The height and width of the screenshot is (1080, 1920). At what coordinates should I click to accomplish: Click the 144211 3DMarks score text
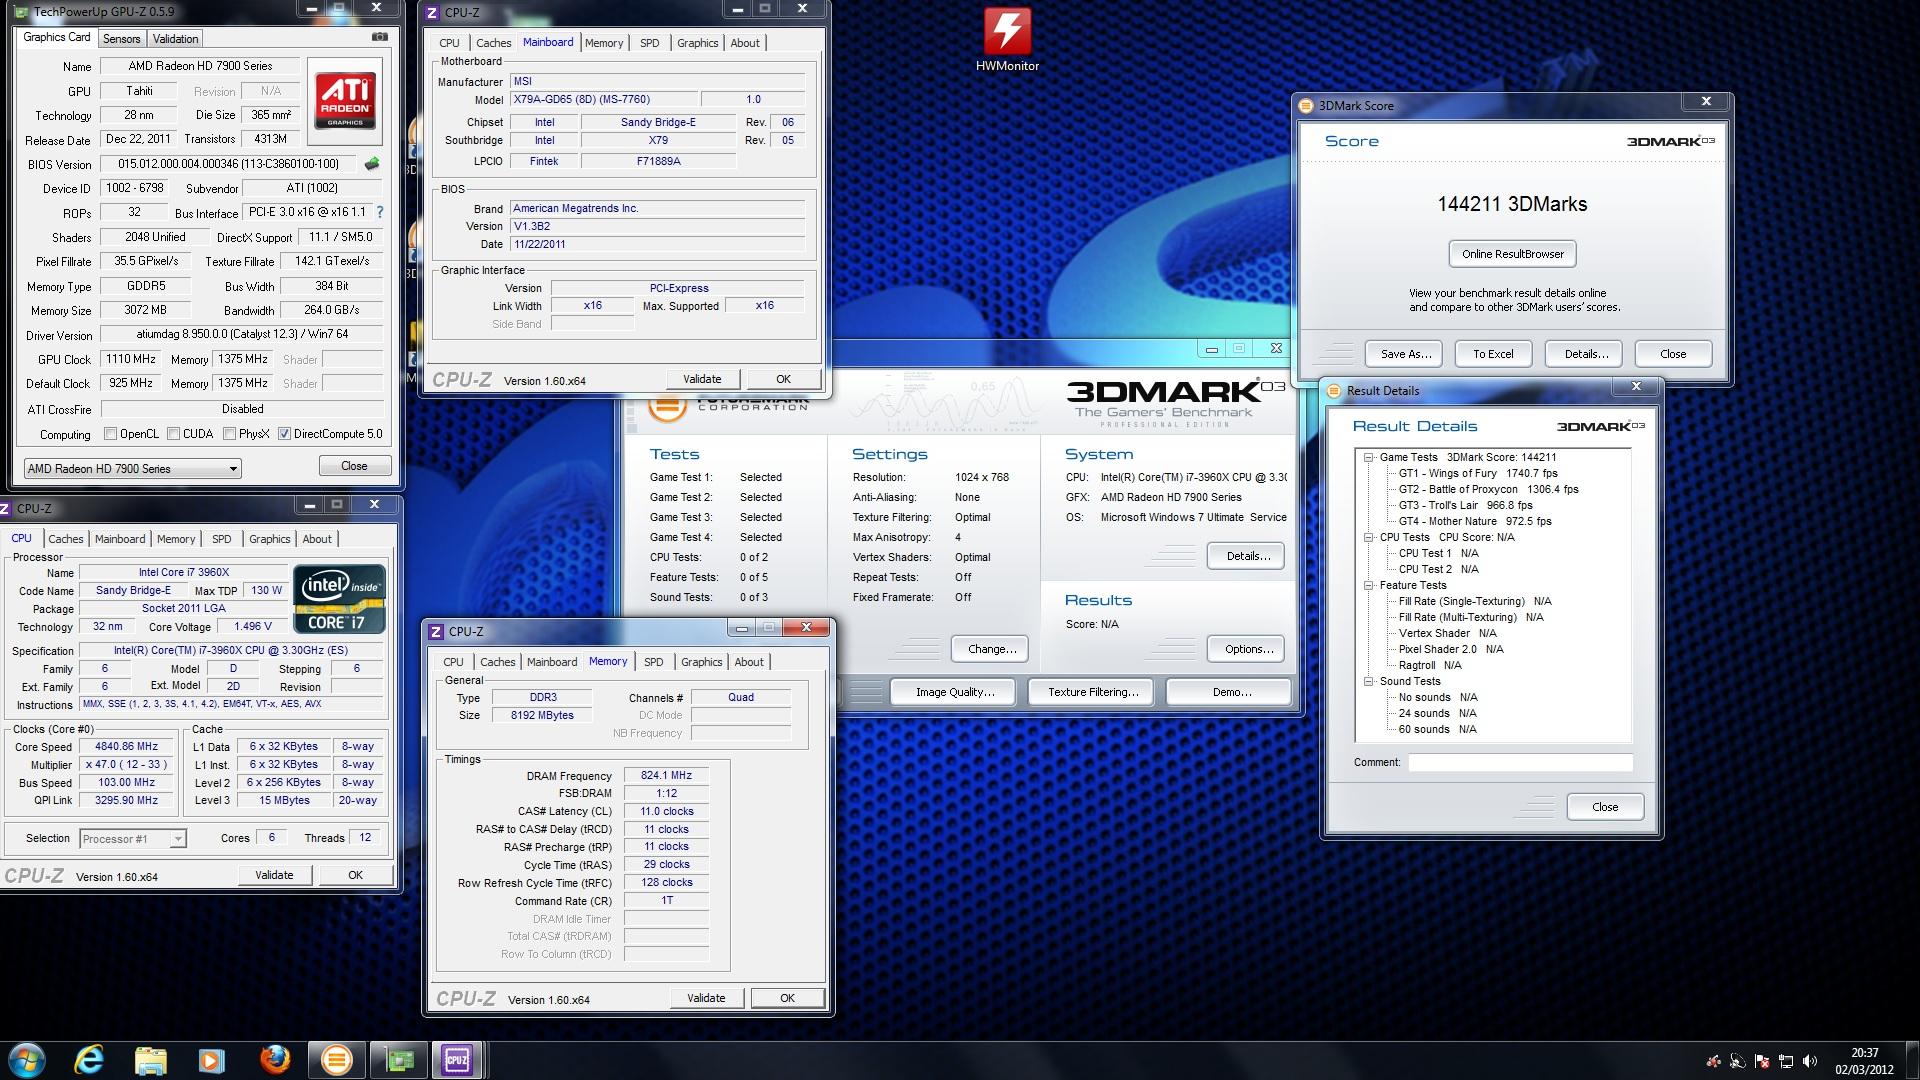(1512, 204)
